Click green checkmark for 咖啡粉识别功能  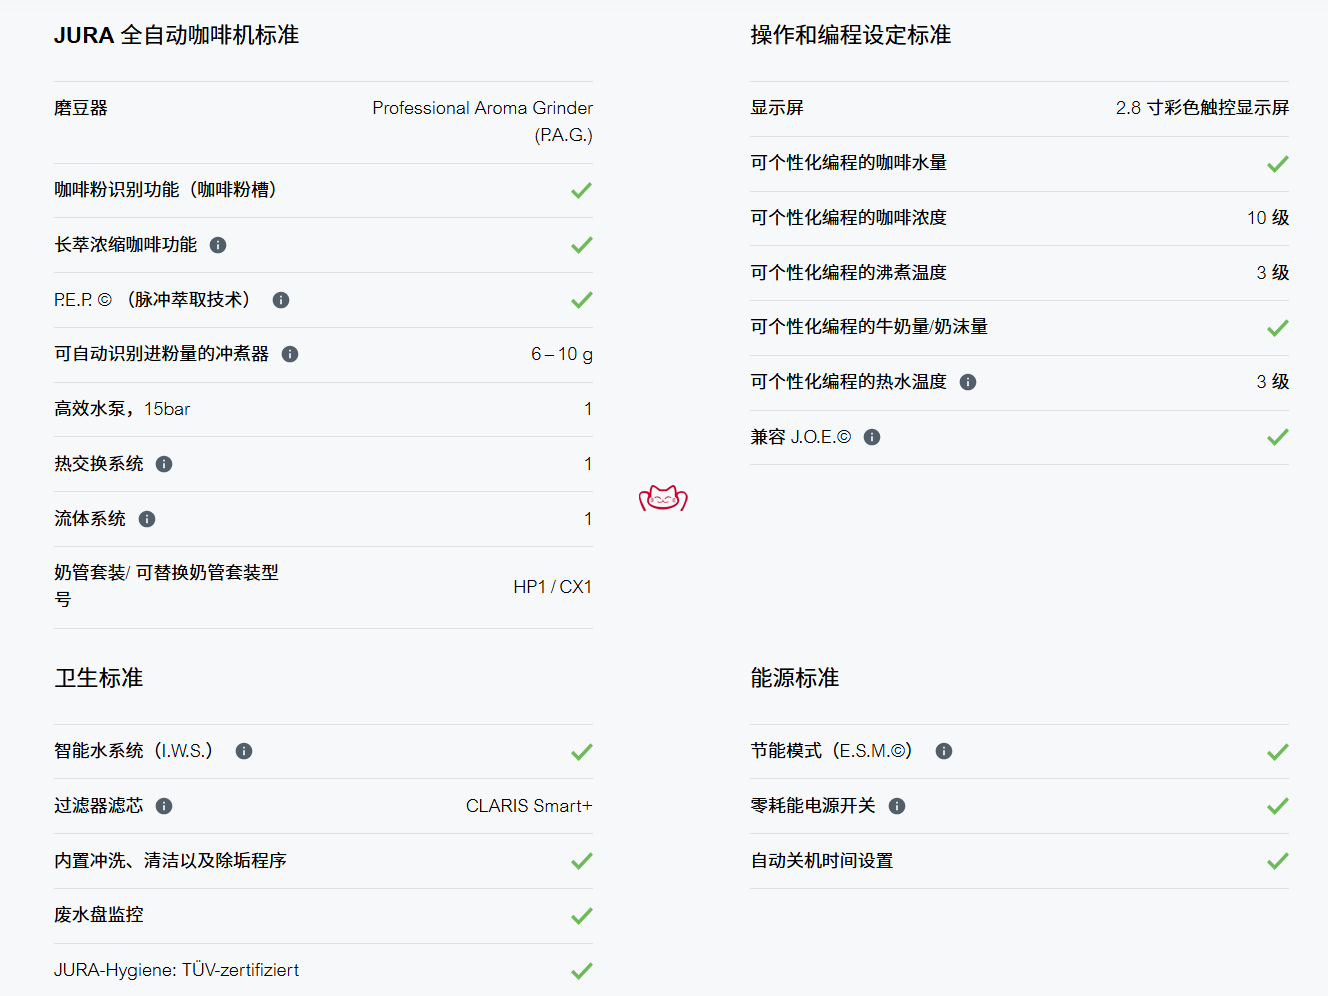(581, 190)
